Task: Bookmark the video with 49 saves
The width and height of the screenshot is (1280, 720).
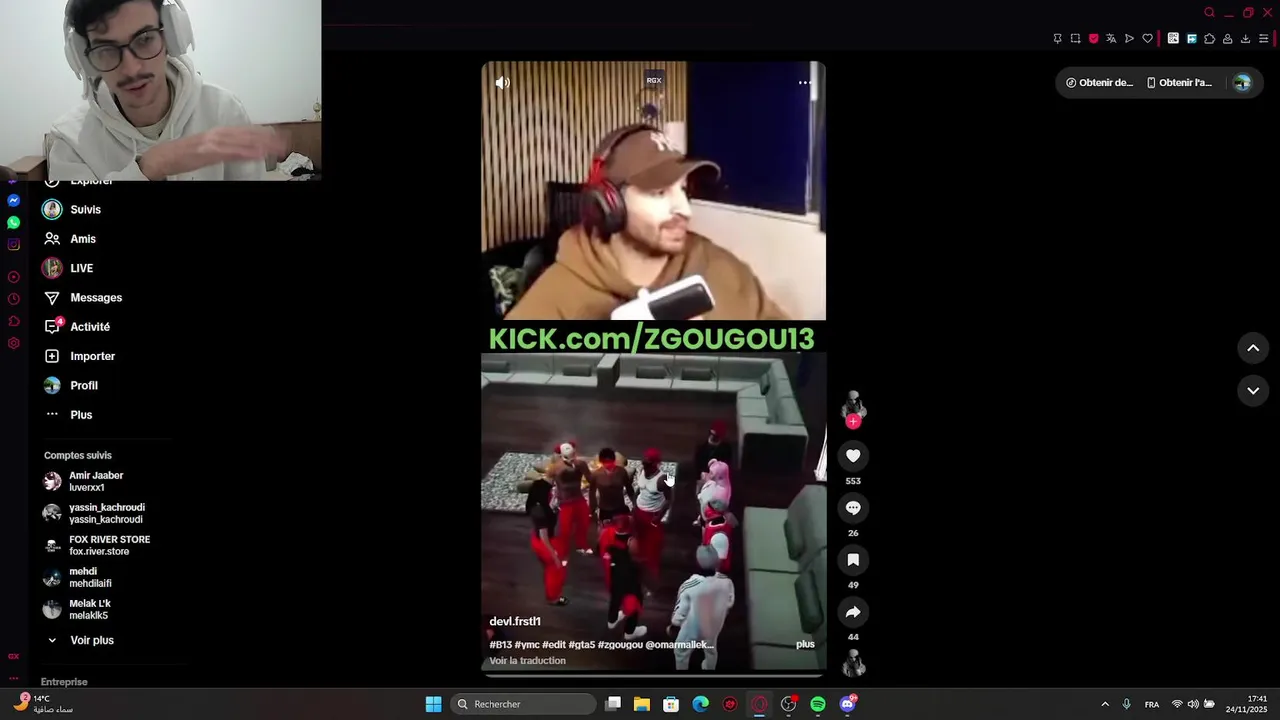Action: point(853,560)
